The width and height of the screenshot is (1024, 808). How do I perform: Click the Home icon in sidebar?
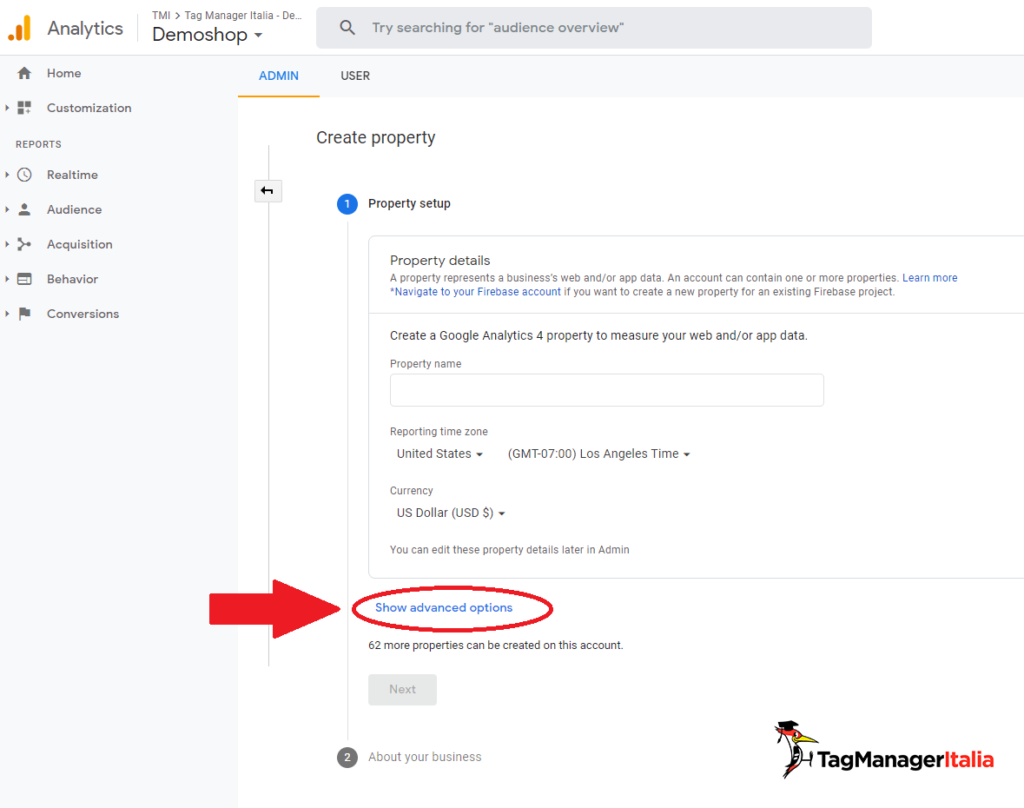click(x=25, y=73)
